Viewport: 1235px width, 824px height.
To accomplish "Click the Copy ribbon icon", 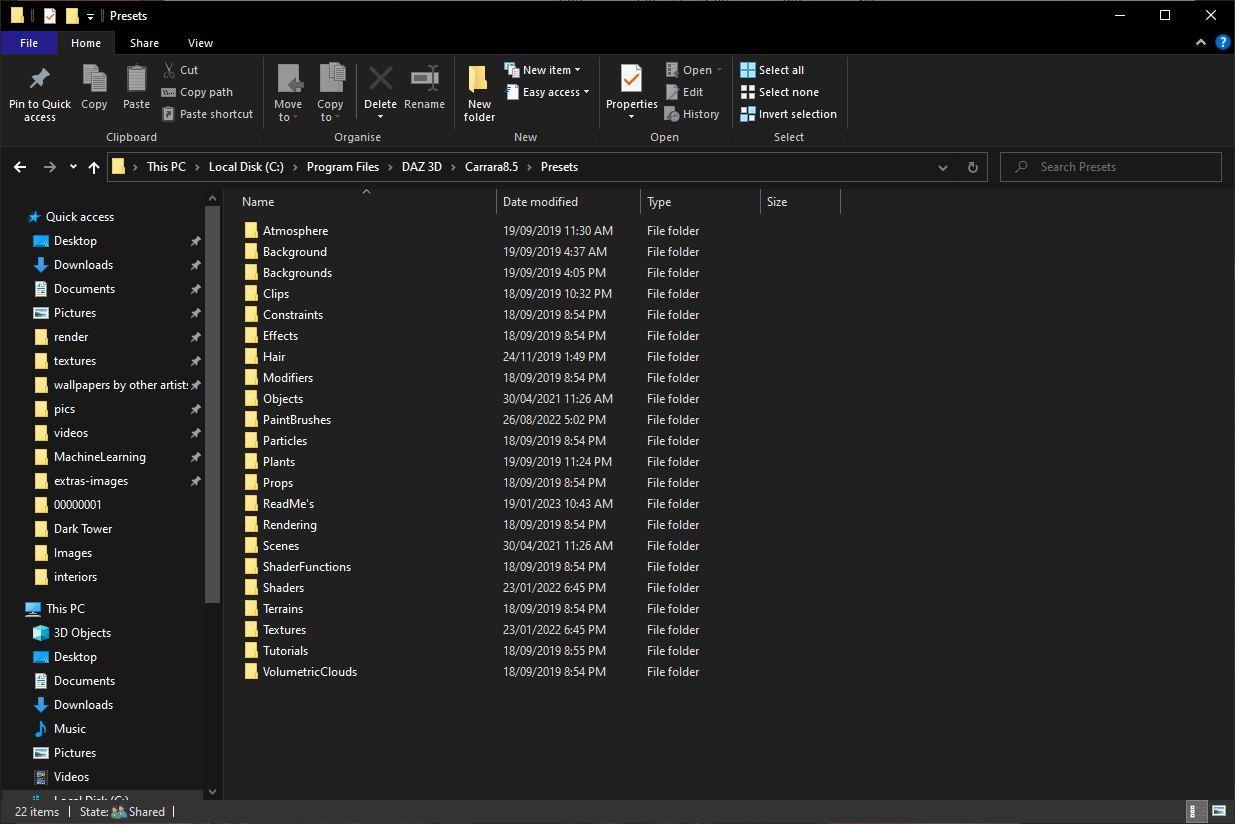I will pyautogui.click(x=94, y=79).
